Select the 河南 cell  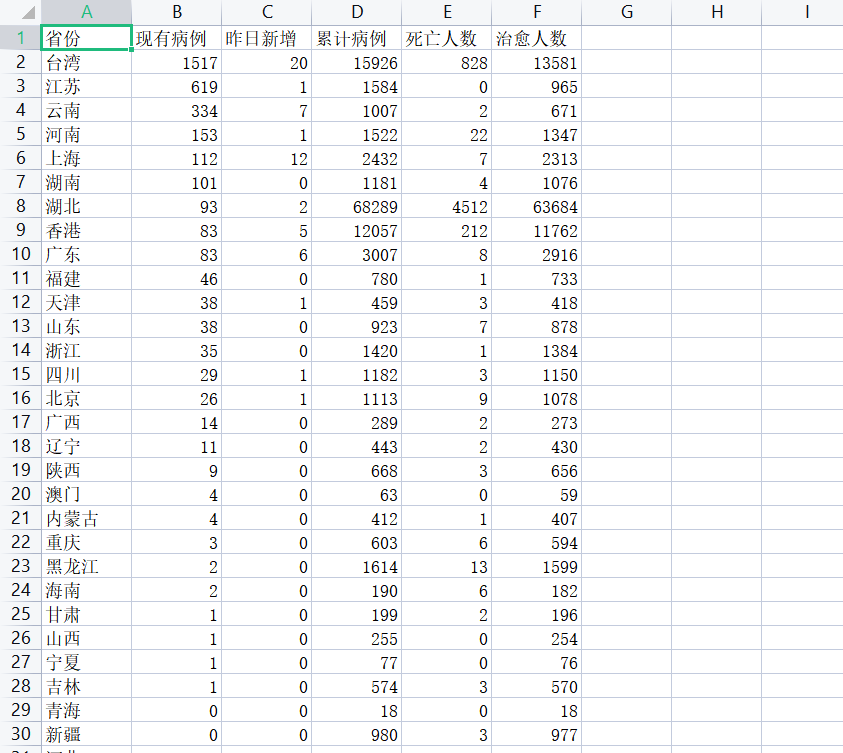pos(87,134)
